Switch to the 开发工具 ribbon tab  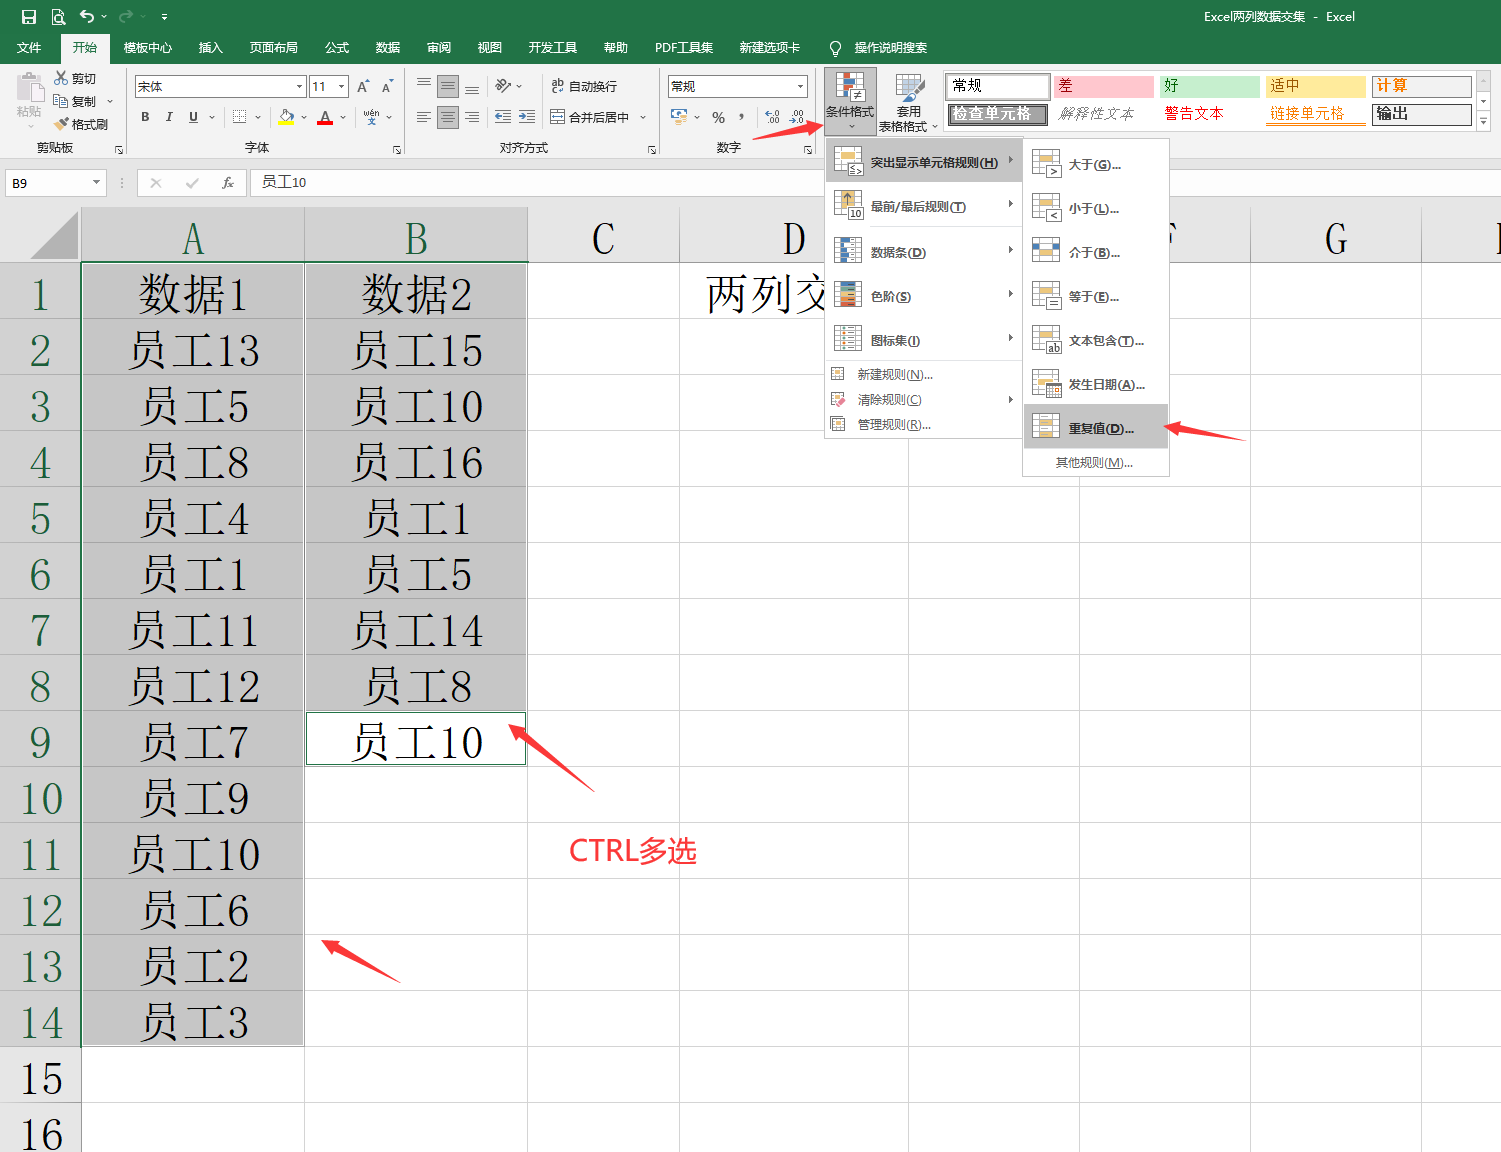click(553, 47)
